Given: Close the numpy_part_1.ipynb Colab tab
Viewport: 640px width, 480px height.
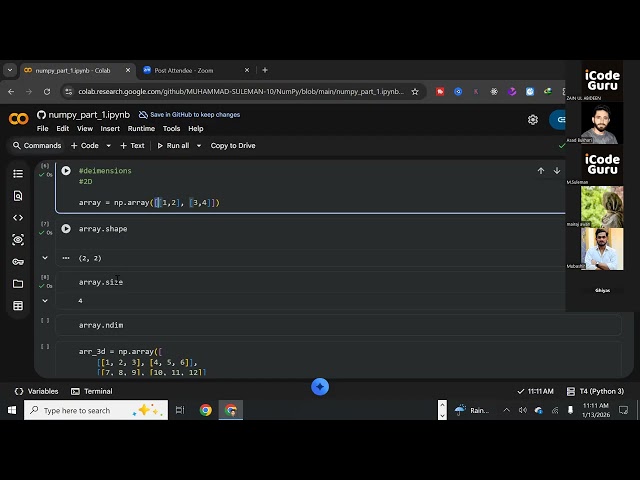Looking at the screenshot, I should tap(128, 70).
